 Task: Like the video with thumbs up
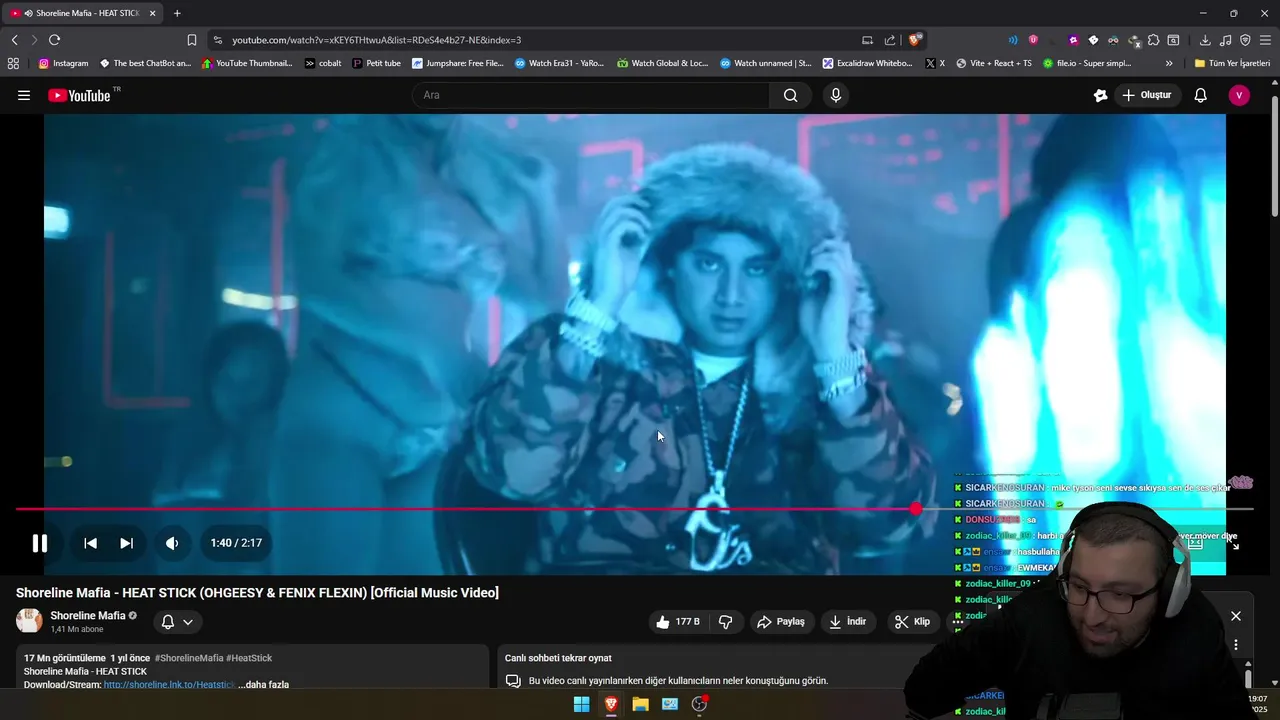(678, 622)
